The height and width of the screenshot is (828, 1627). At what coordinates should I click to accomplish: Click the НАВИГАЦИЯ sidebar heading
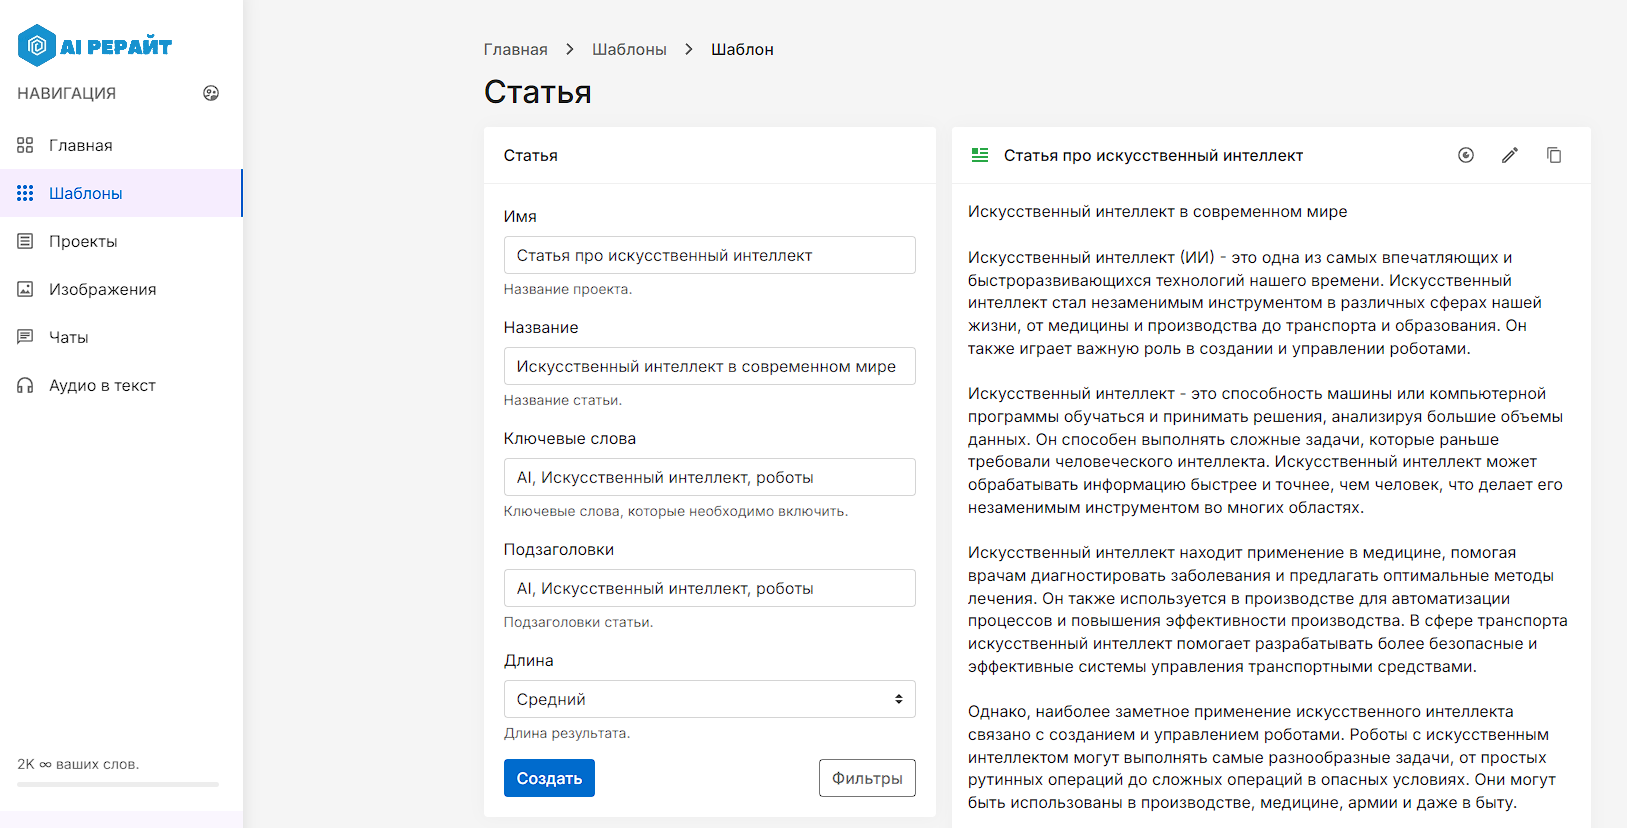click(x=67, y=93)
